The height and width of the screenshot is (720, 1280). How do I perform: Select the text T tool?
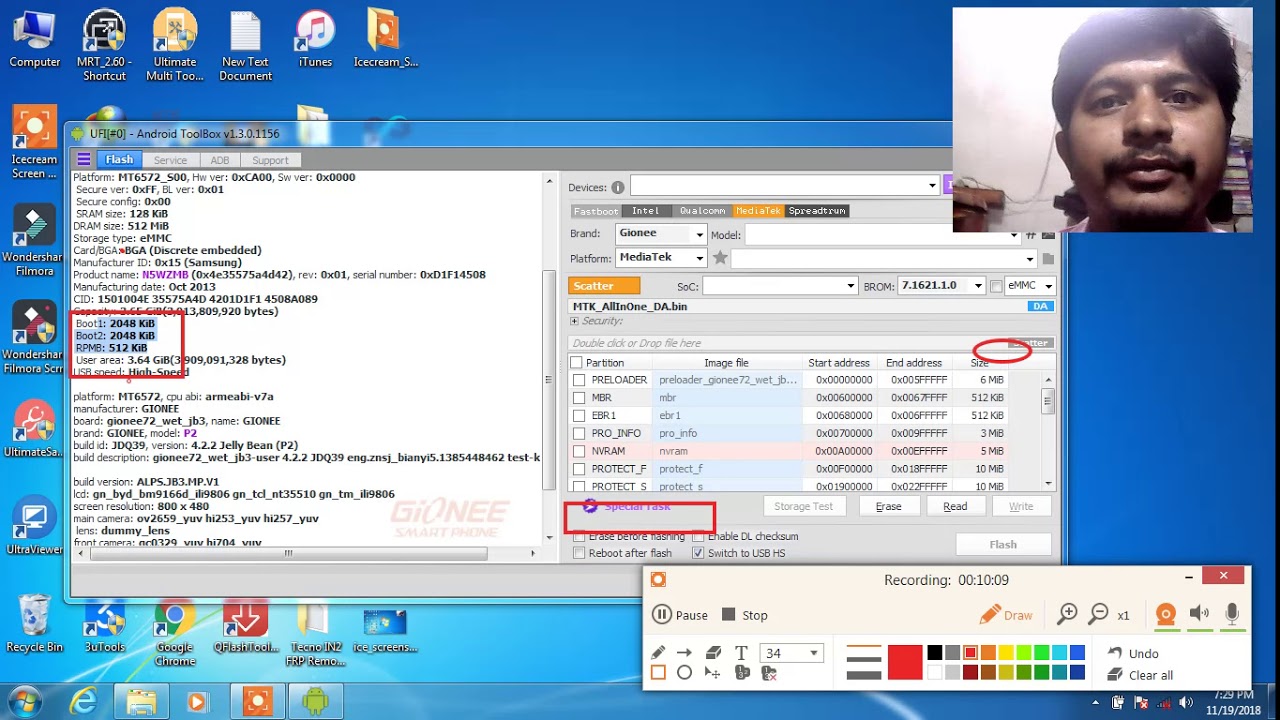tap(741, 653)
